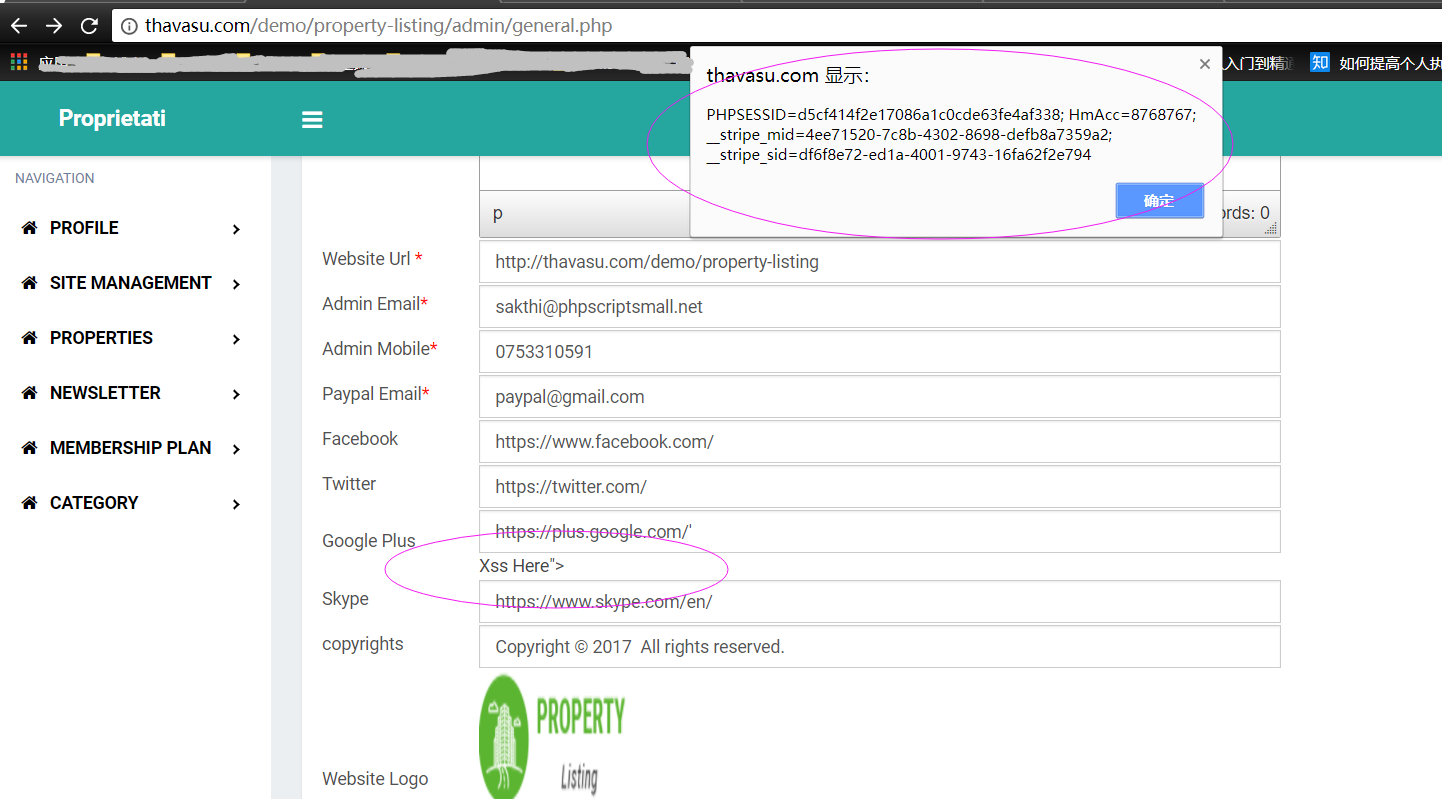Click the 'thavasu.com 显示:' alert title

(x=788, y=75)
